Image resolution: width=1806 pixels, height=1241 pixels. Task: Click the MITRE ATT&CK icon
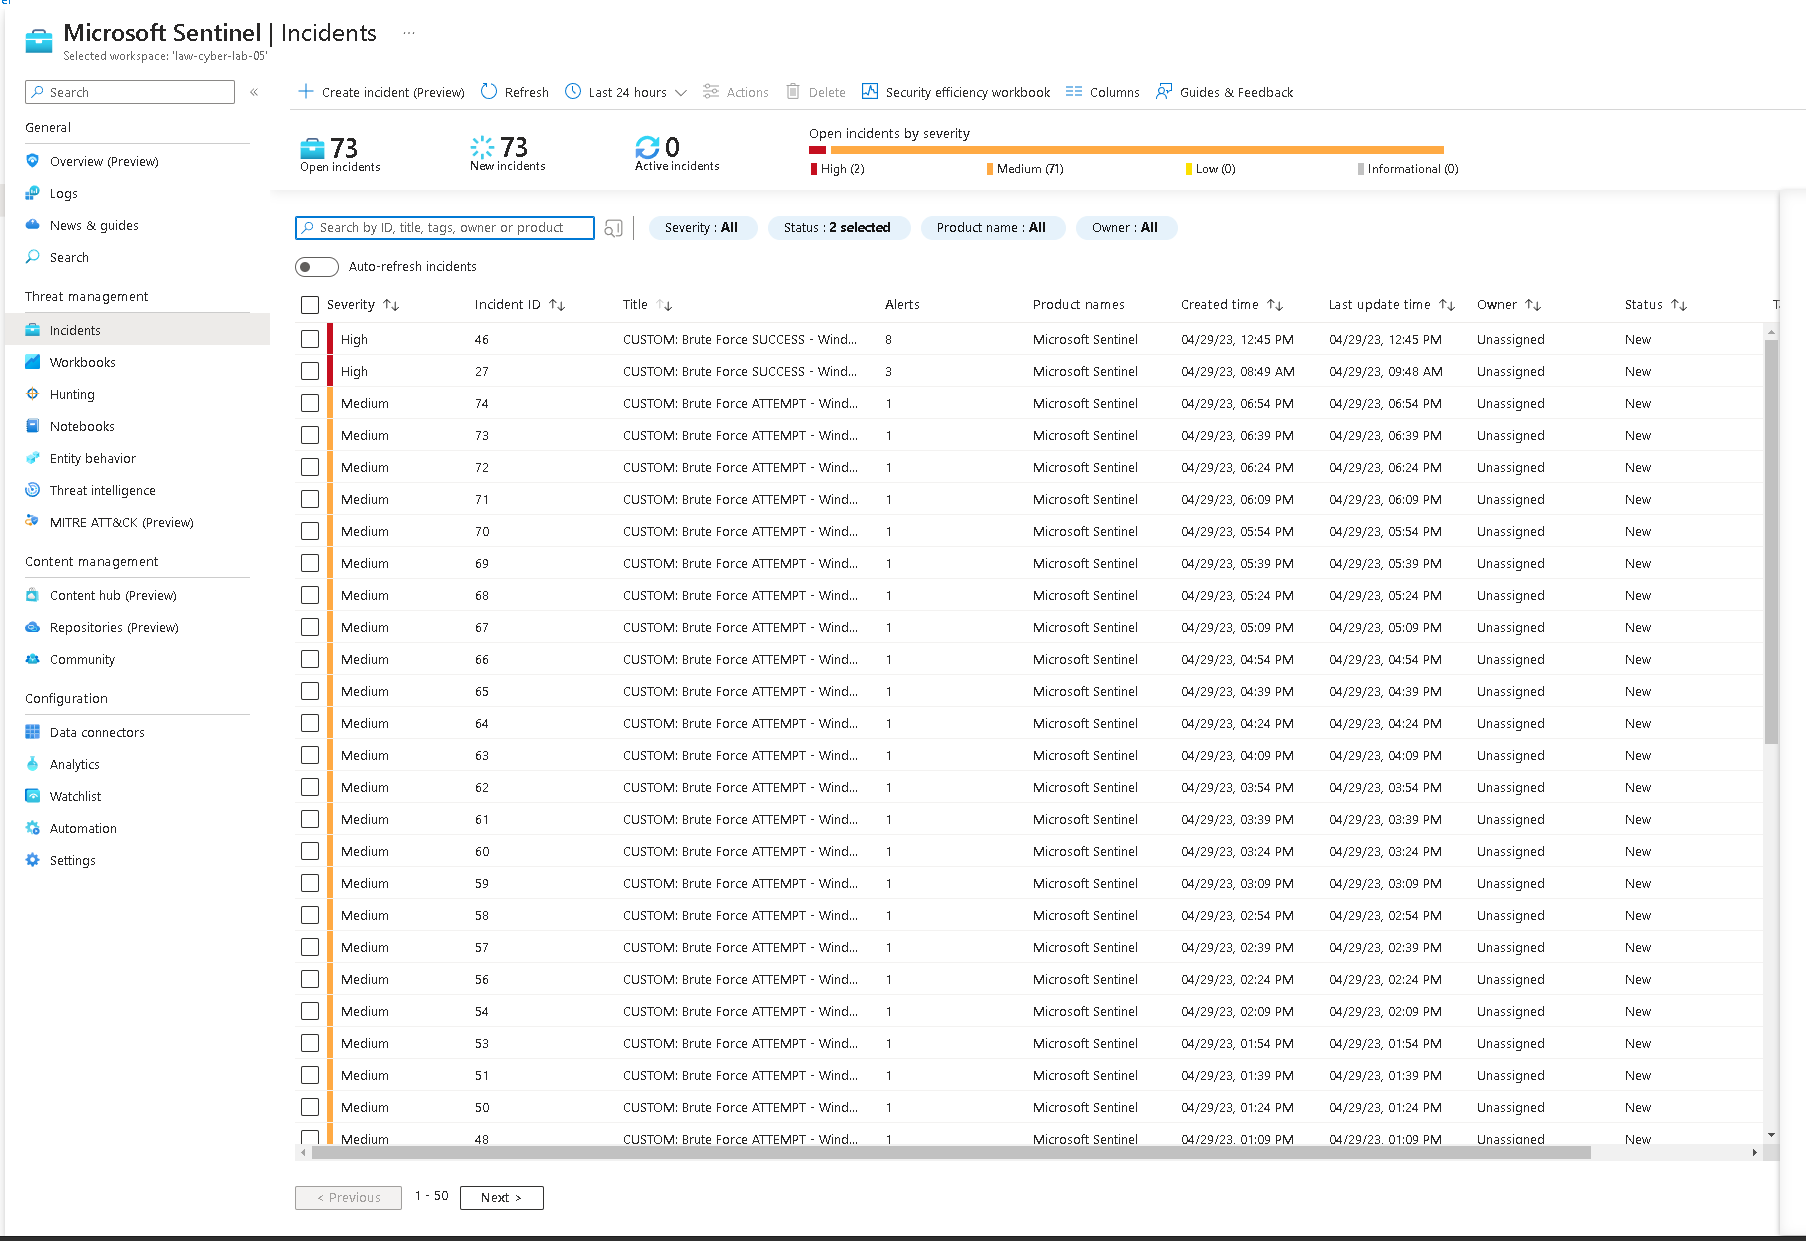(x=33, y=522)
